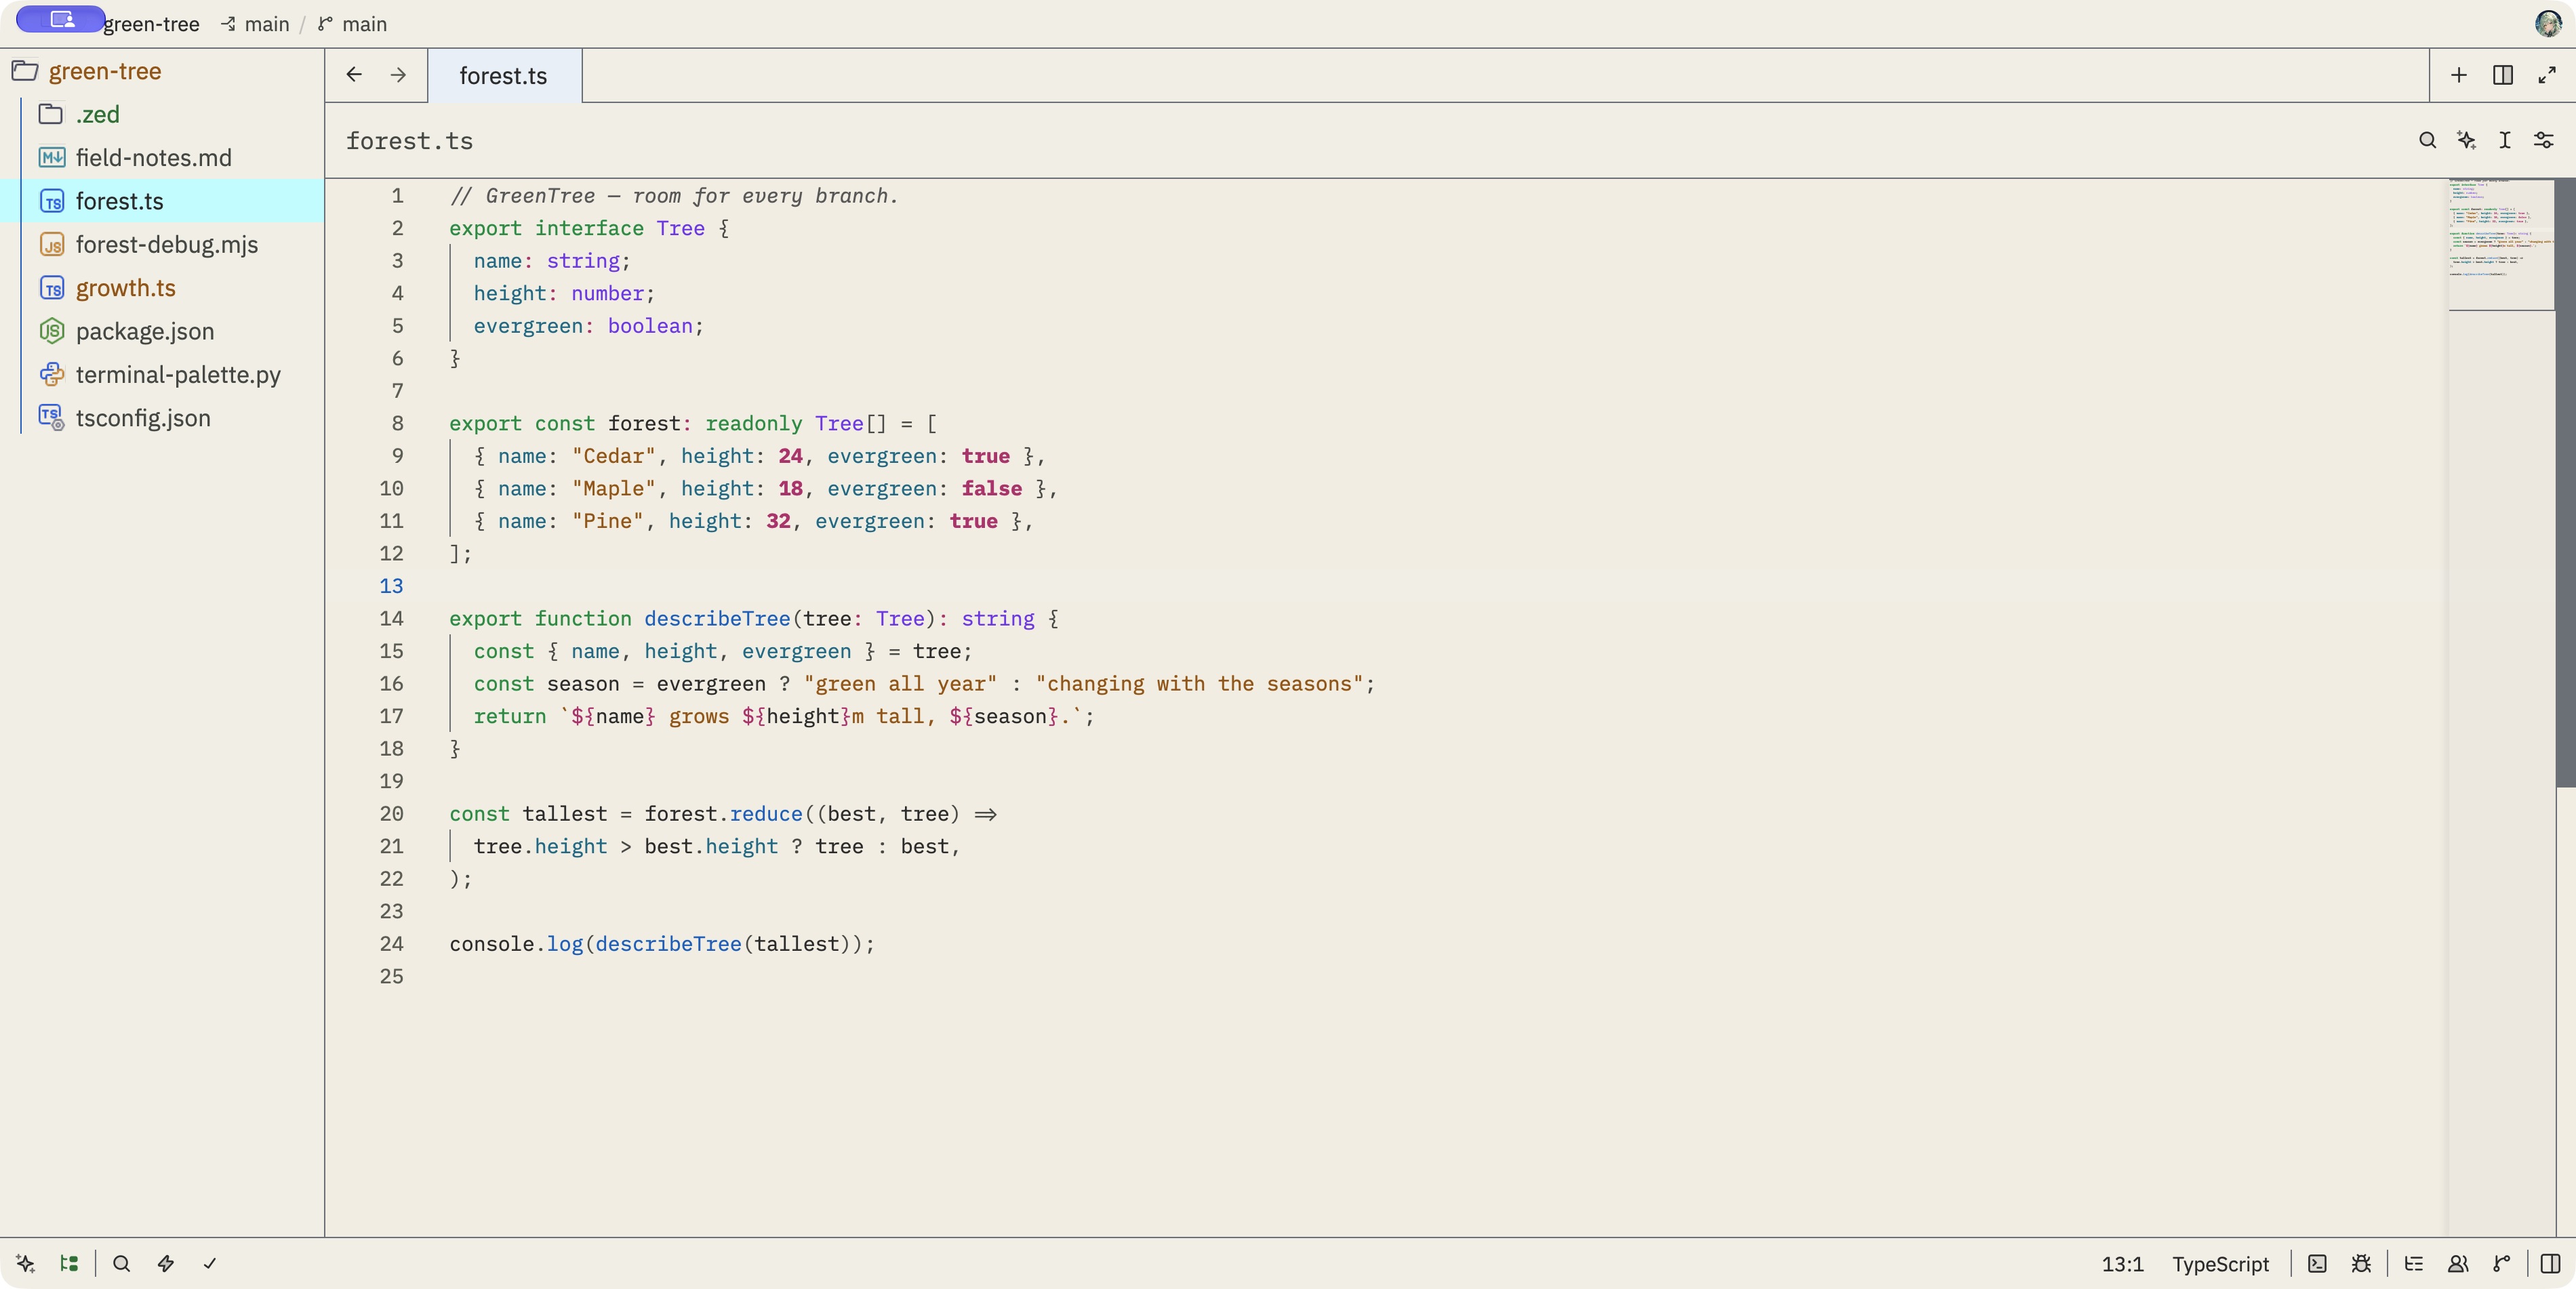Select forest.ts in project panel

pos(162,201)
